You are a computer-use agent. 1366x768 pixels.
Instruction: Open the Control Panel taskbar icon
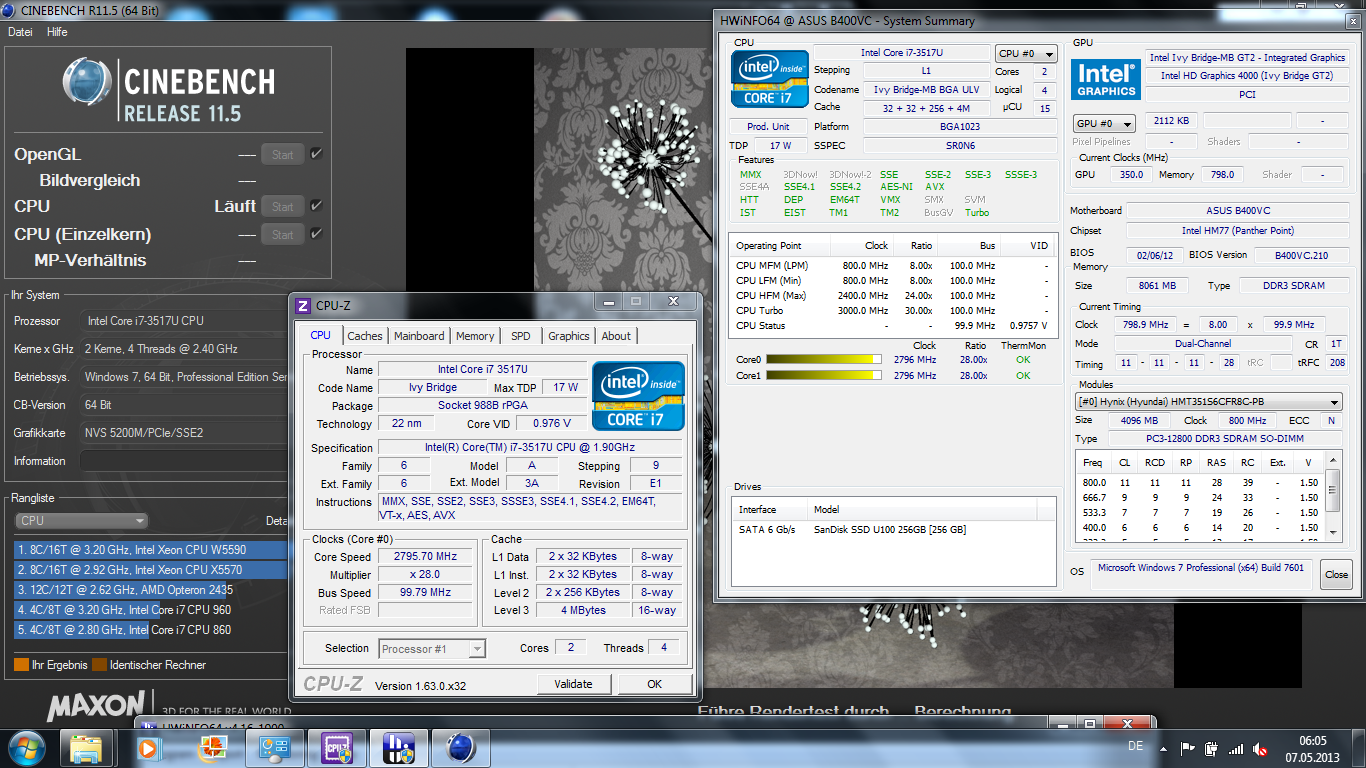[x=274, y=747]
